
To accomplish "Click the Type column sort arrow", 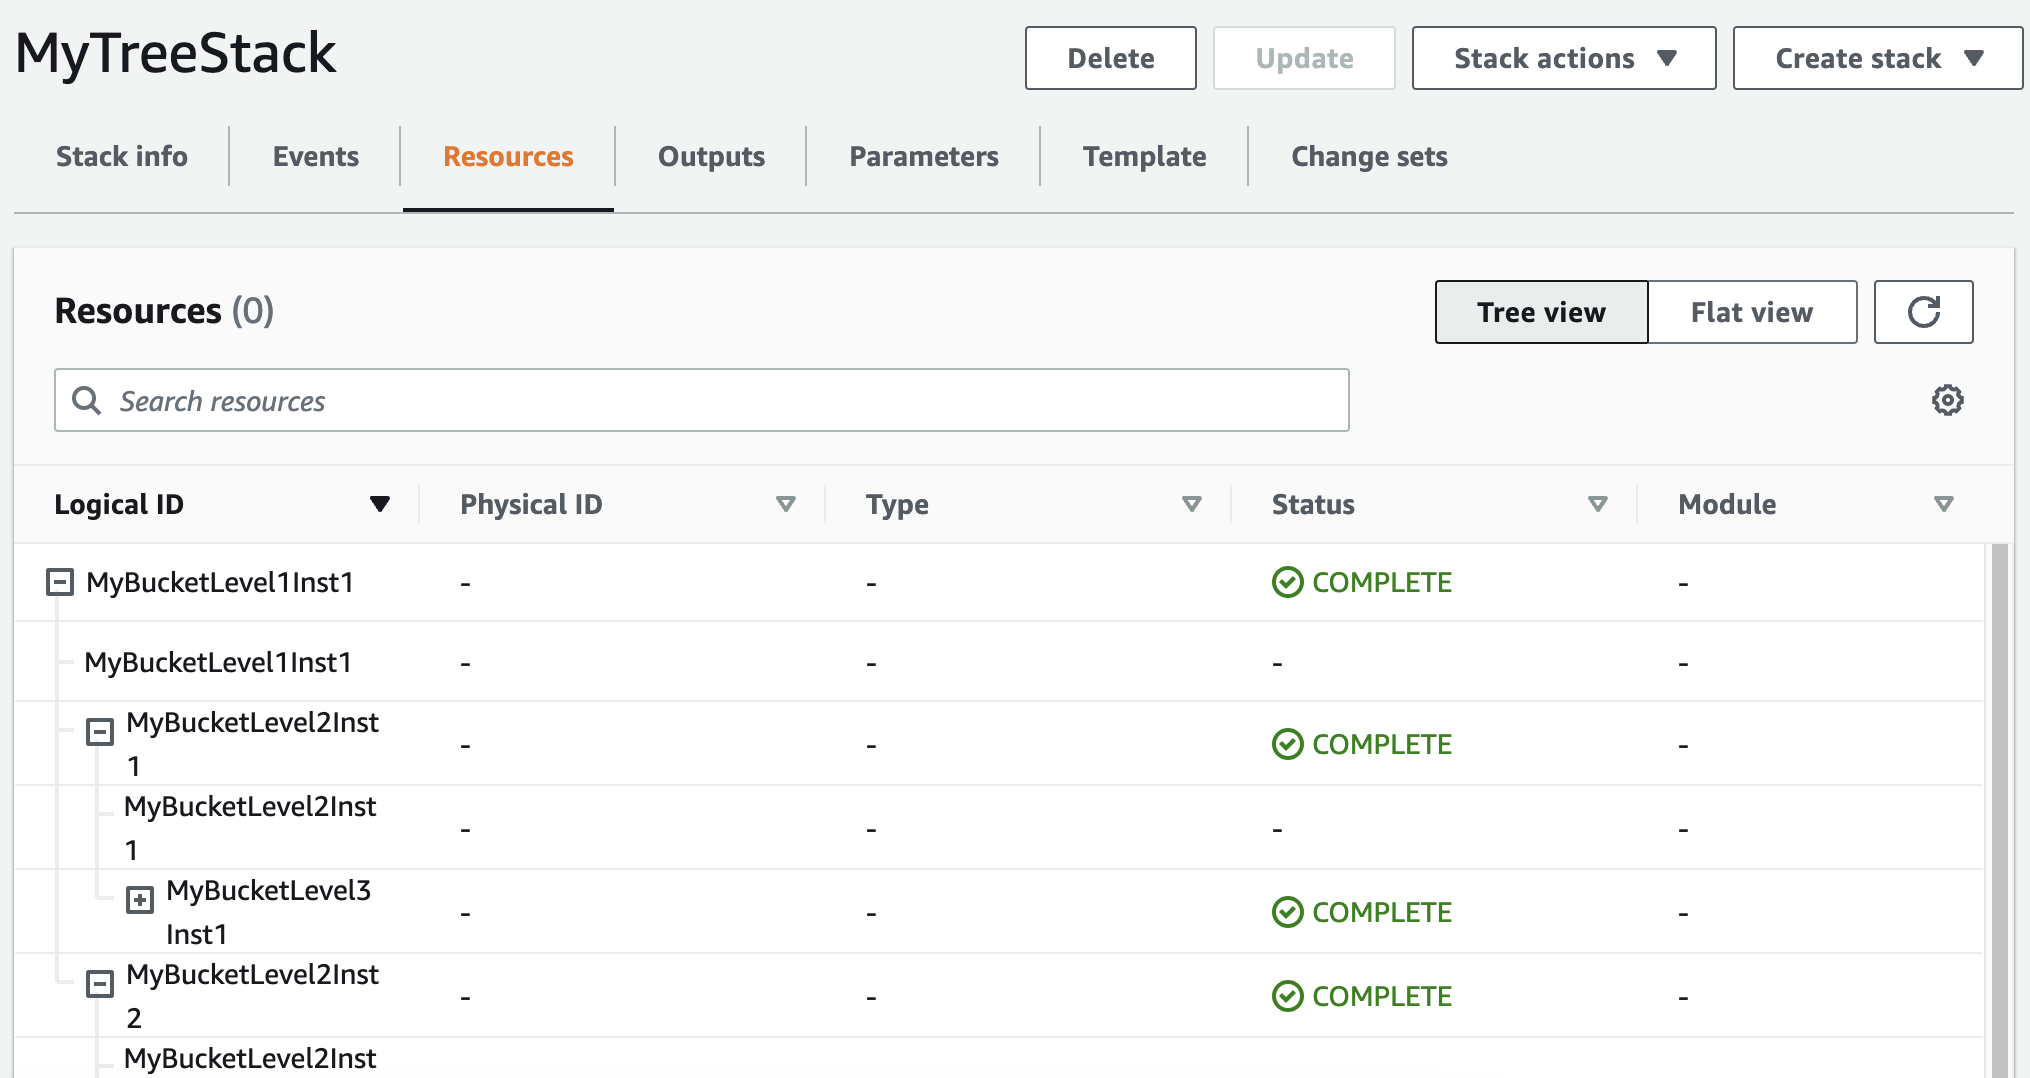I will (1191, 504).
